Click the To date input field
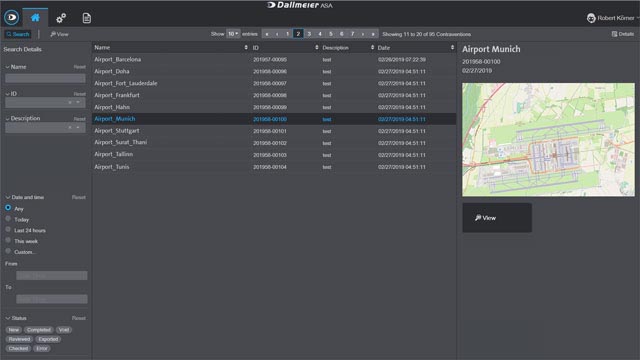This screenshot has height=360, width=640. (52, 299)
